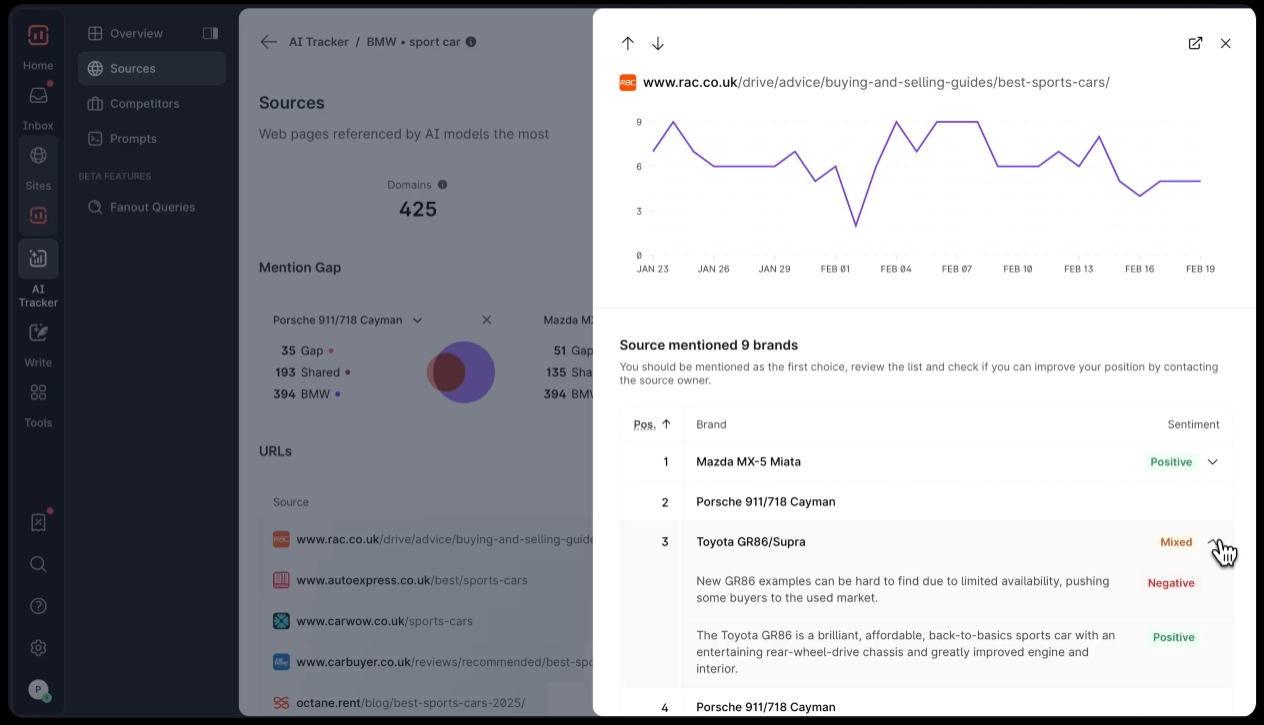Screen dimensions: 1264x725
Task: Click the 'Source mentioned 9 brands' heading
Action: 709,345
